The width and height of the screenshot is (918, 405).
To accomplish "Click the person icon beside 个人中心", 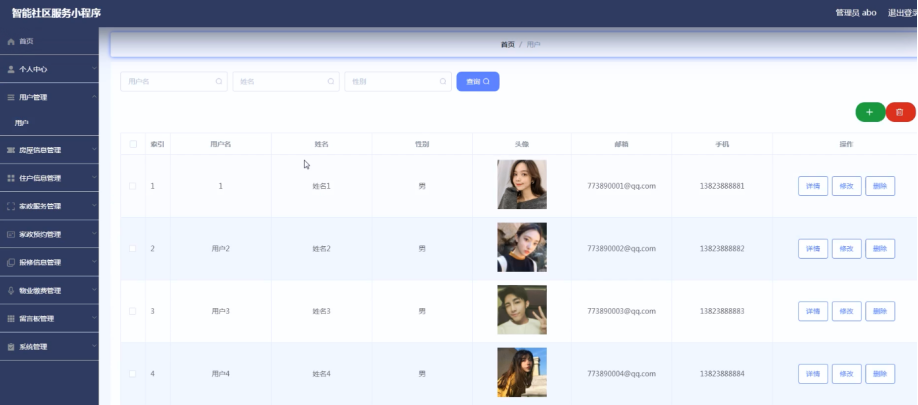I will click(11, 69).
